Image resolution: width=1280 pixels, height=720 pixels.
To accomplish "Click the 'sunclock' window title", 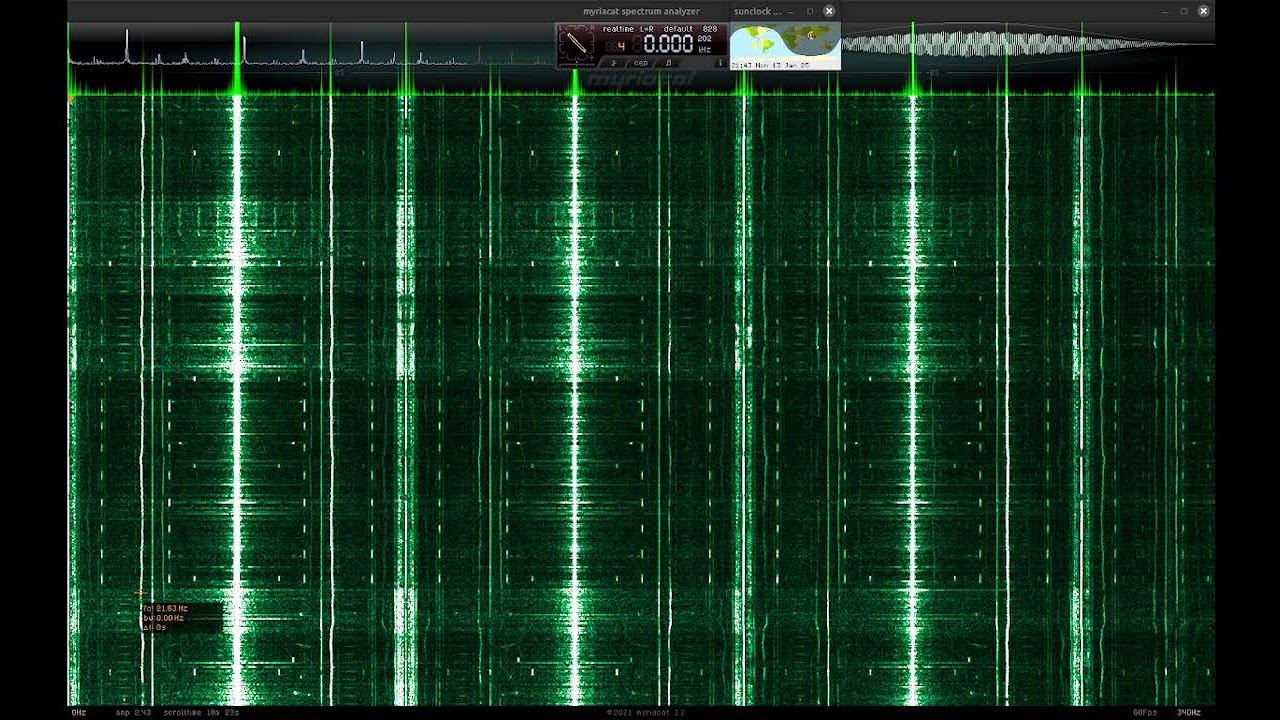I will pos(757,11).
